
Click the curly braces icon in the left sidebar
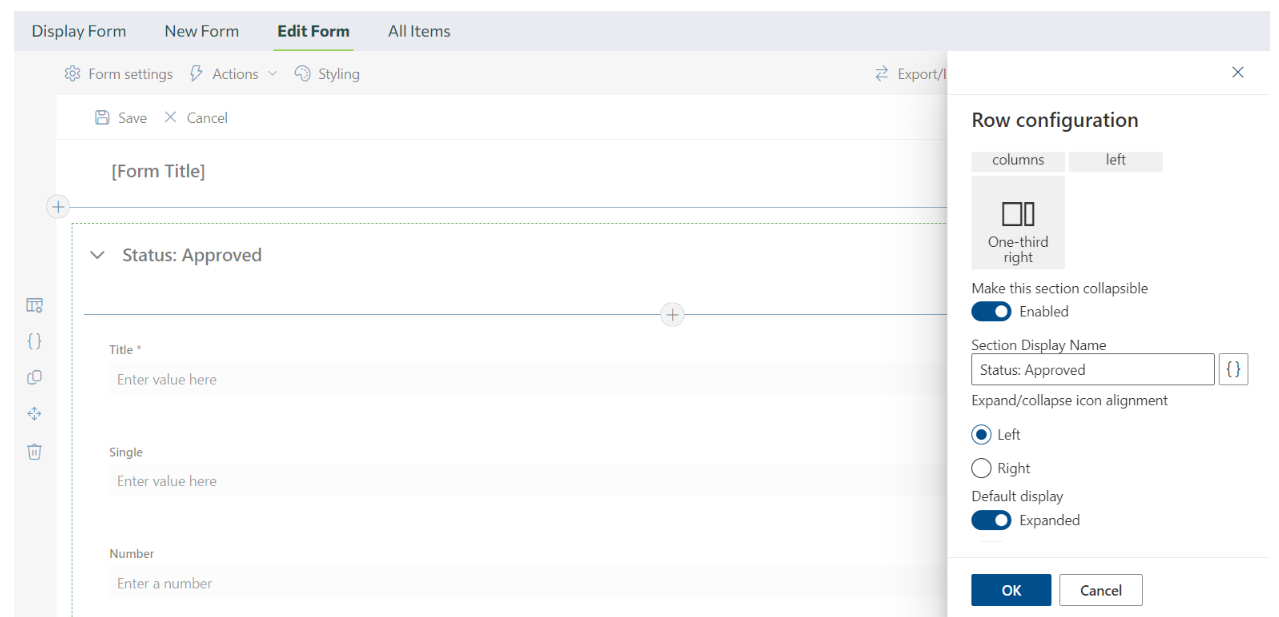34,341
